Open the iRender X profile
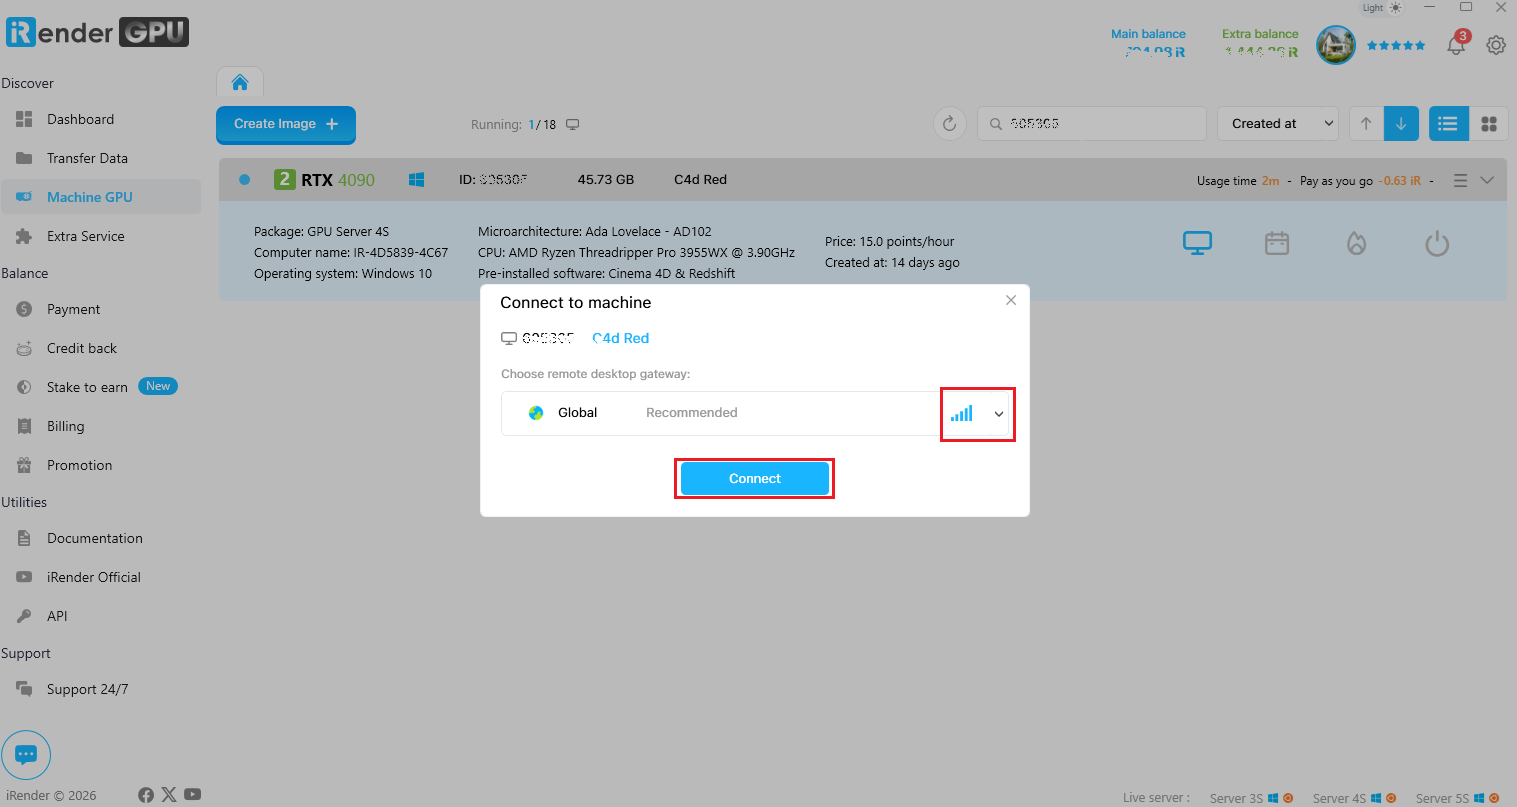This screenshot has height=807, width=1517. [x=169, y=795]
